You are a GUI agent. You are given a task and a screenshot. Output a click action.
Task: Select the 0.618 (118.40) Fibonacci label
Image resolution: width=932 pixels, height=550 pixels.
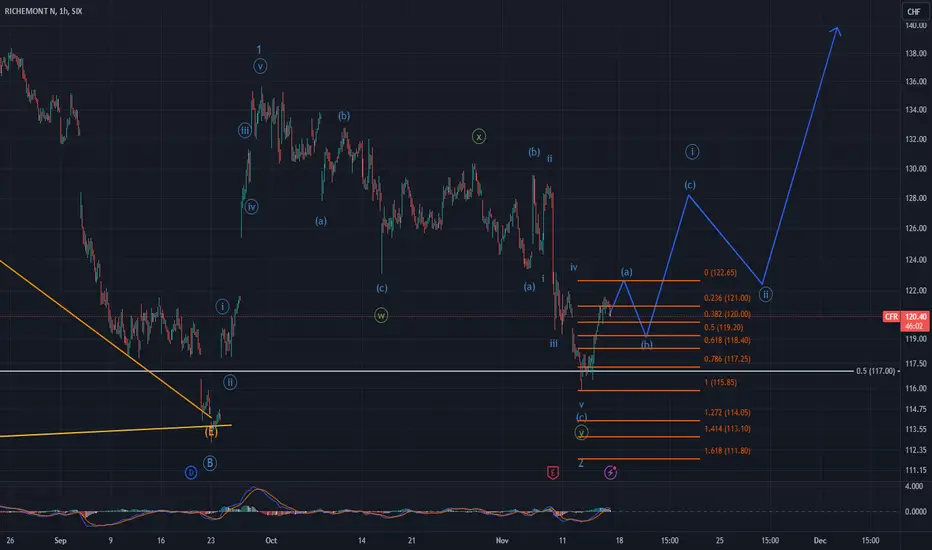click(727, 341)
